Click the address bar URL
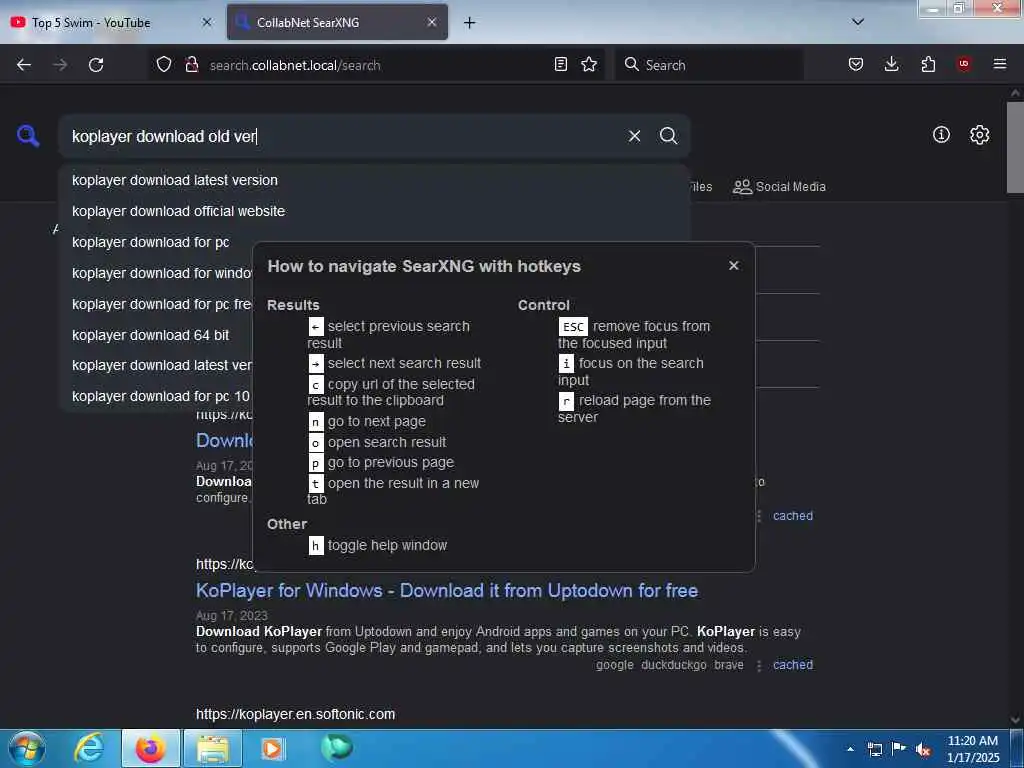 295,65
